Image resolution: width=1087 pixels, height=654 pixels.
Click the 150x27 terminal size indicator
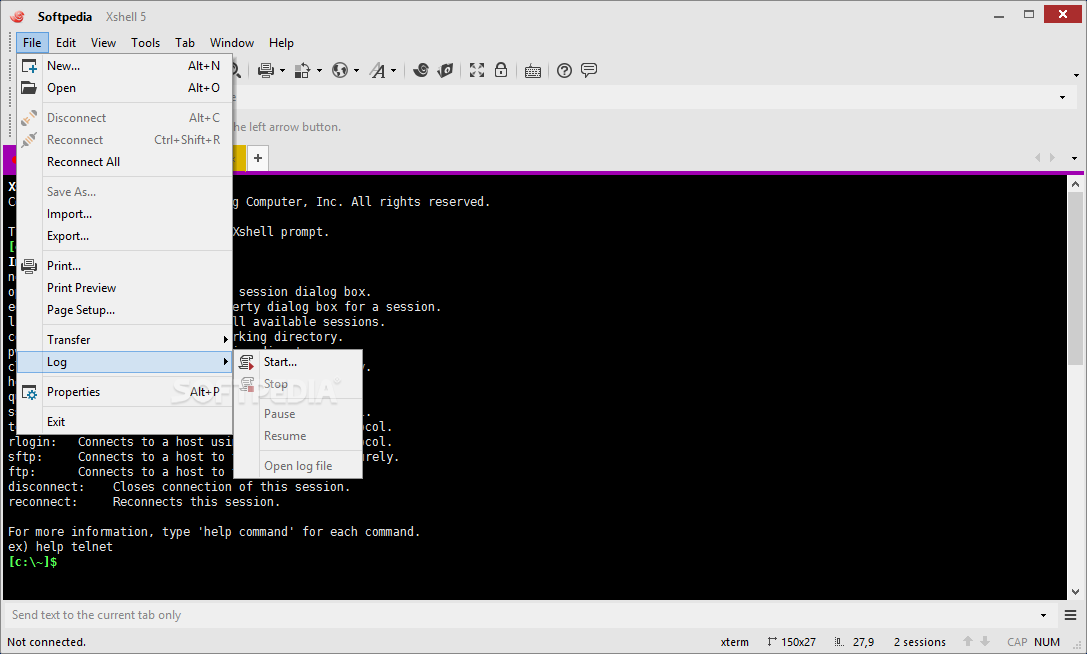tap(791, 642)
